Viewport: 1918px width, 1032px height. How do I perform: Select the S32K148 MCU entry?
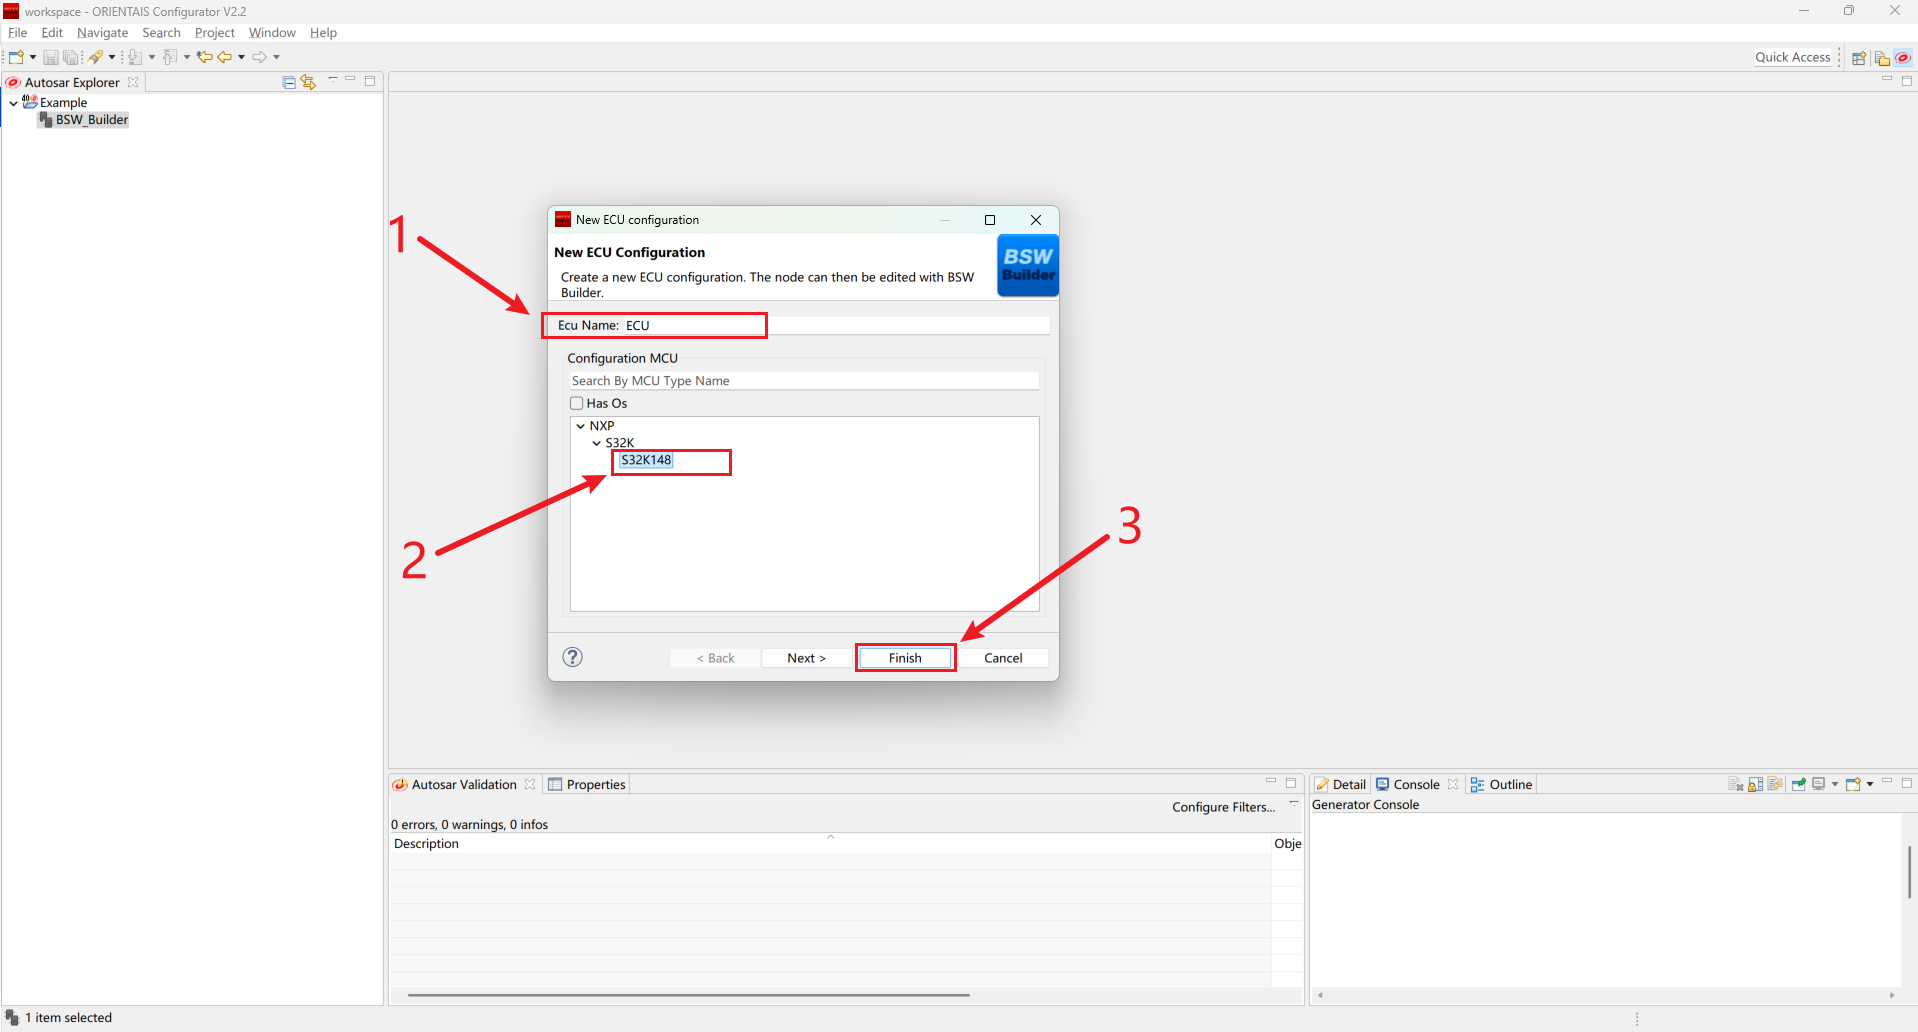click(x=646, y=460)
